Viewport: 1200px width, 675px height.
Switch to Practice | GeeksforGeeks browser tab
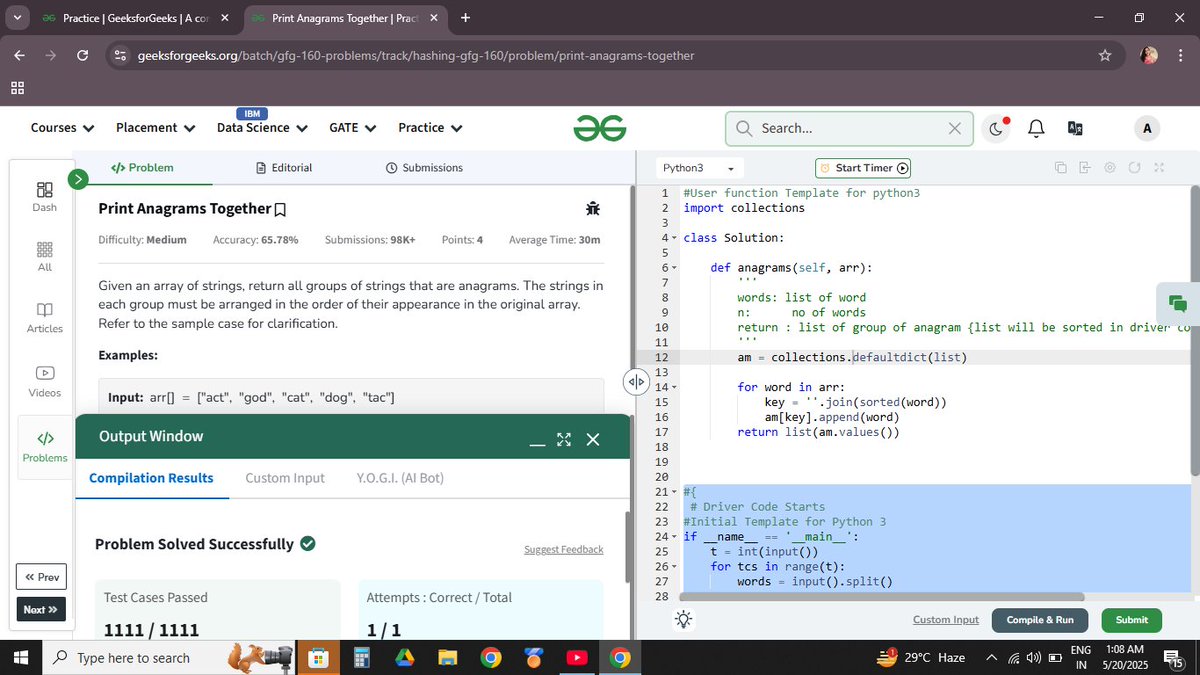point(136,18)
